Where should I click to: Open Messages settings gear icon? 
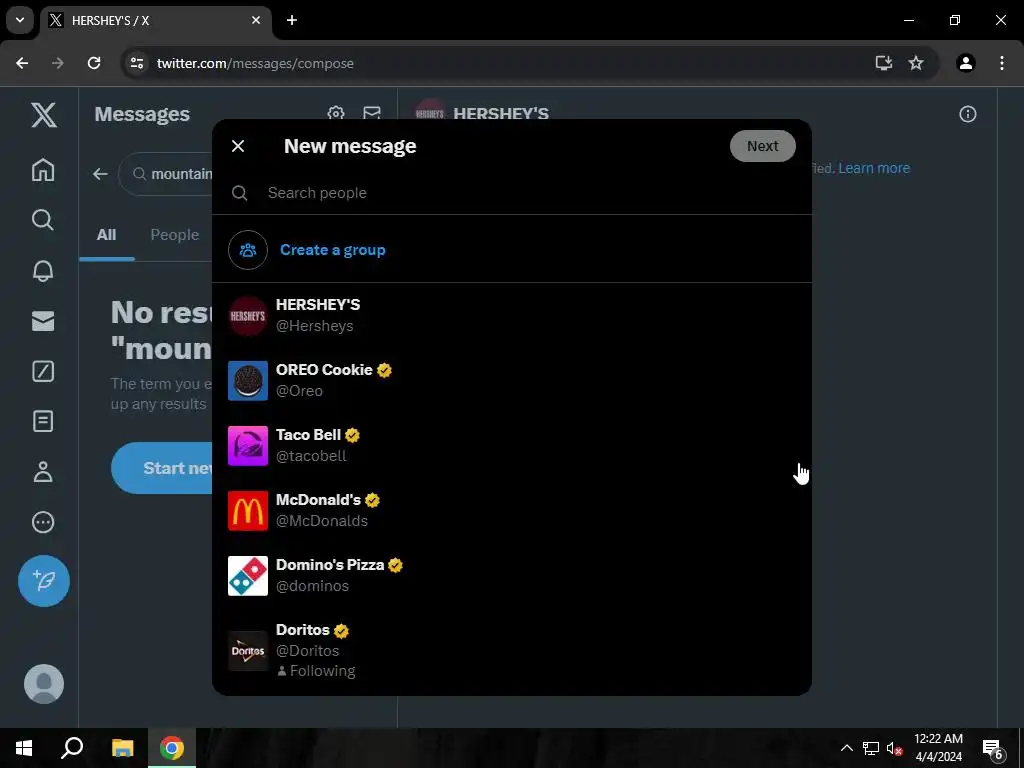coord(336,114)
